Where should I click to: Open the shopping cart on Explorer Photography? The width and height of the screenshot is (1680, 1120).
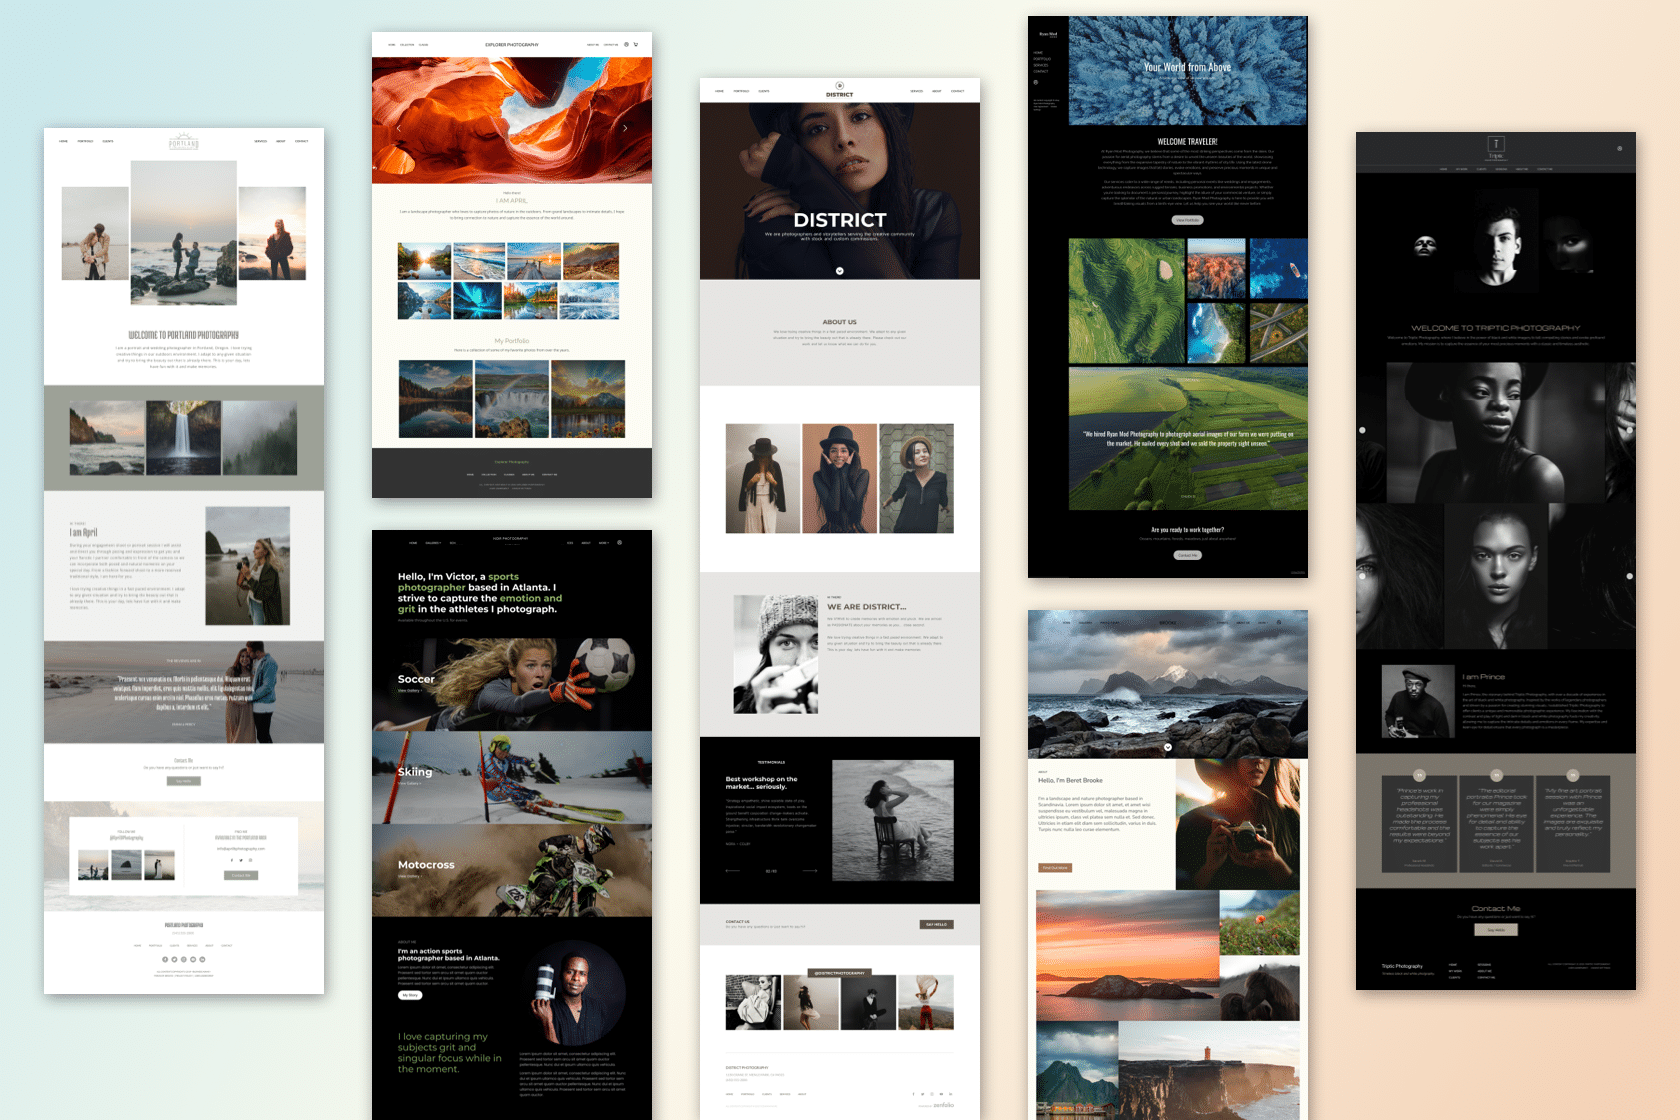click(x=636, y=45)
